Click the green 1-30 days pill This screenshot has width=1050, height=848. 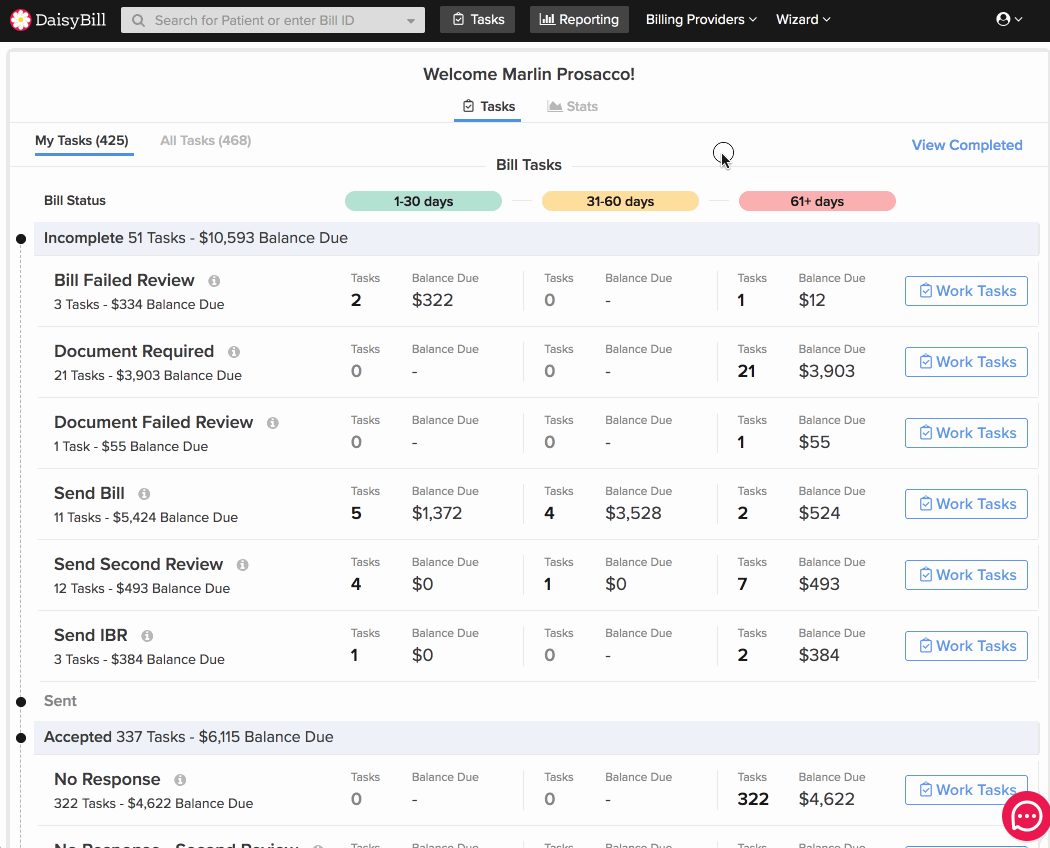[423, 201]
